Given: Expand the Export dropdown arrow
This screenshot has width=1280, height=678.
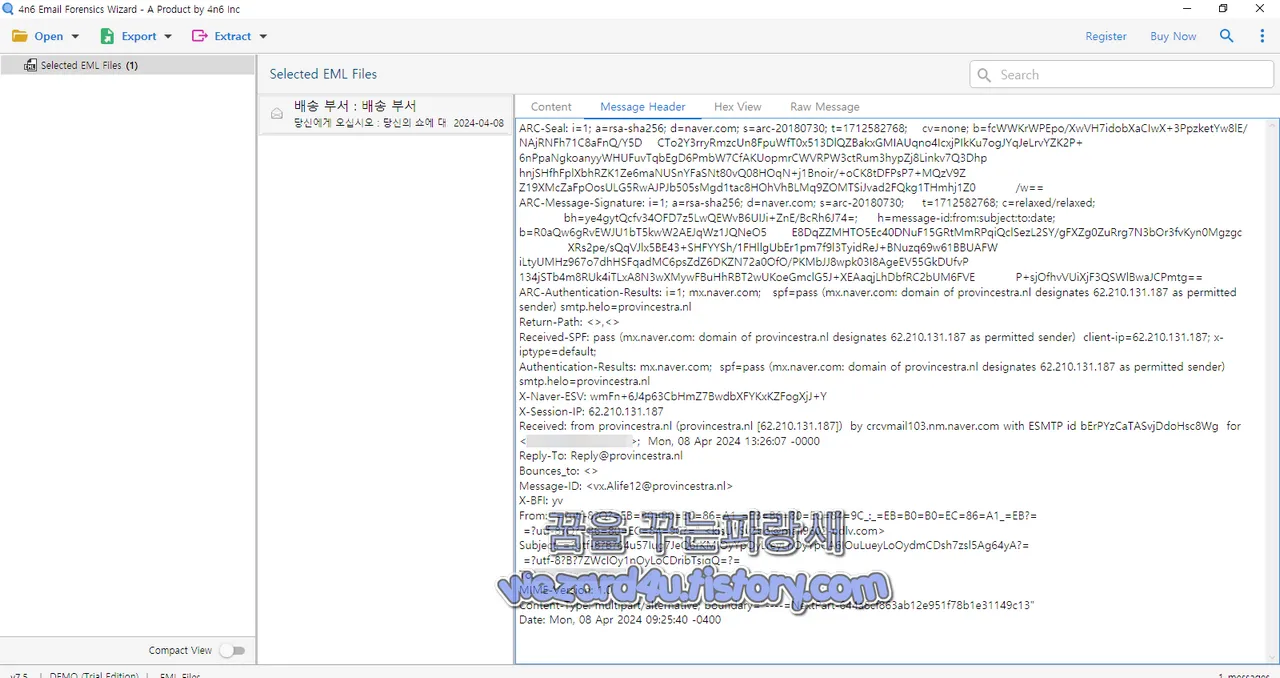Looking at the screenshot, I should pos(168,37).
